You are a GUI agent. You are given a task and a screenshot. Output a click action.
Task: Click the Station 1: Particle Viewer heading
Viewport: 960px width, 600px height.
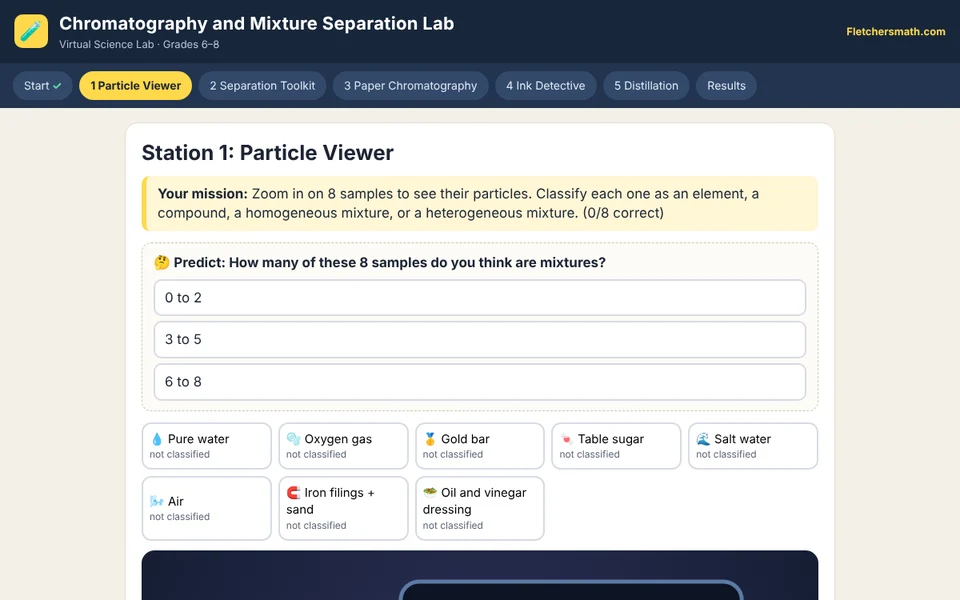(268, 152)
